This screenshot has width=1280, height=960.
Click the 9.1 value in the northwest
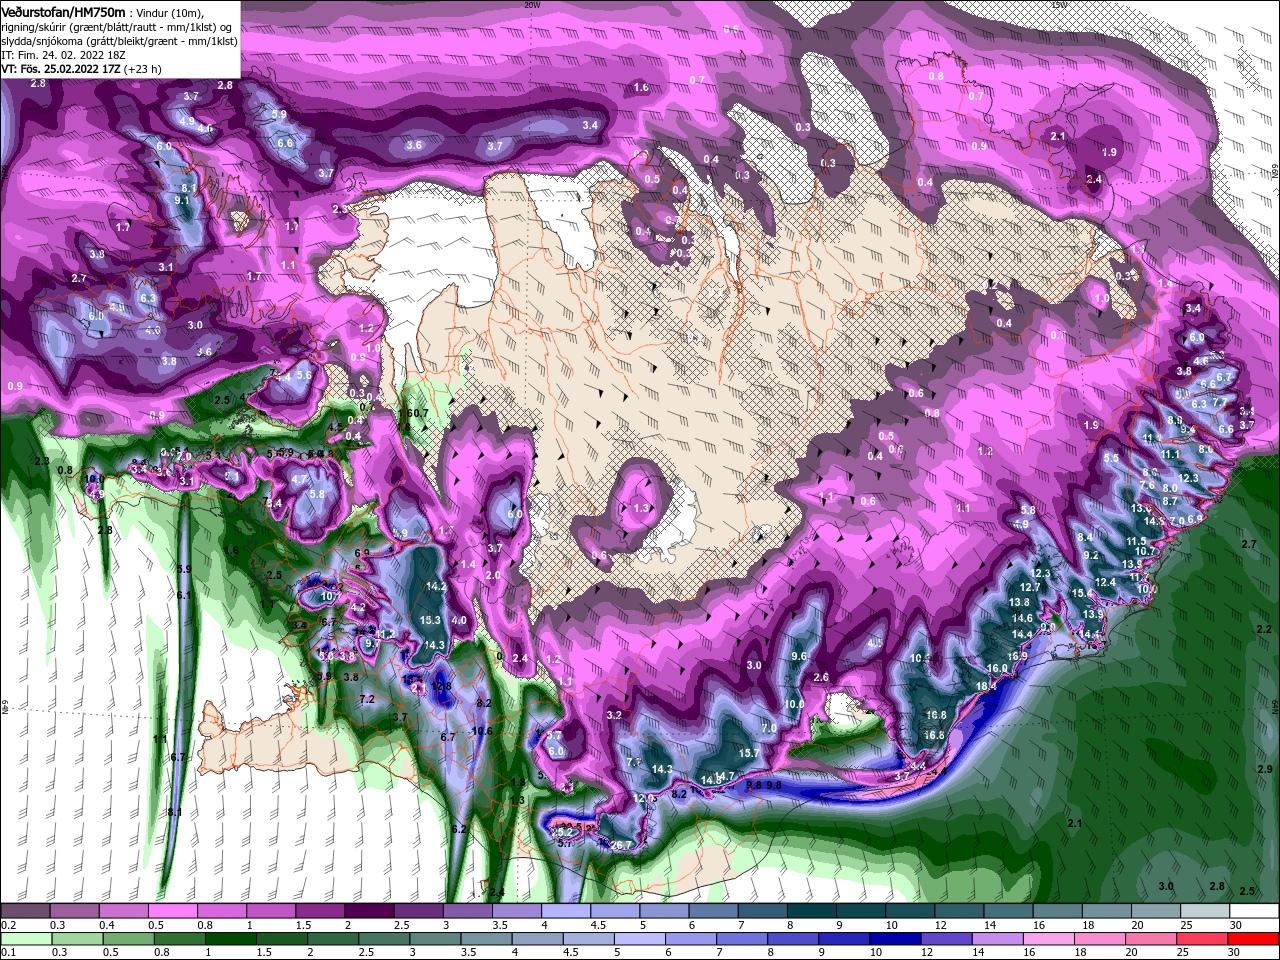pos(182,200)
